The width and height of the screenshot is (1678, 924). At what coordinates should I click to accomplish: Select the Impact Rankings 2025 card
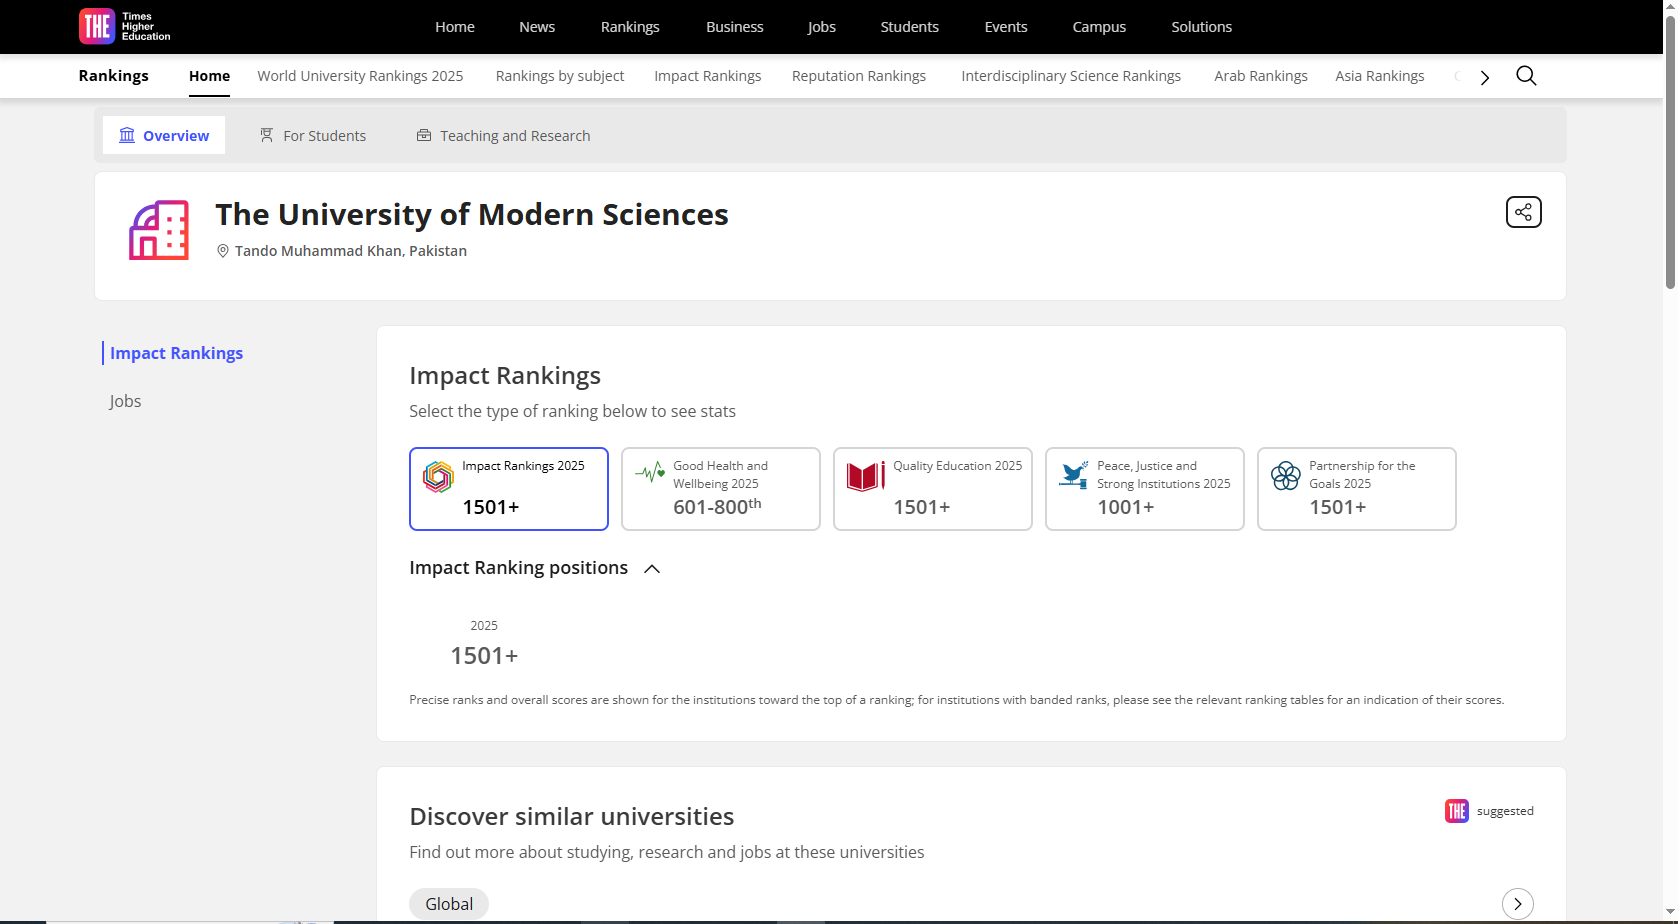coord(508,489)
